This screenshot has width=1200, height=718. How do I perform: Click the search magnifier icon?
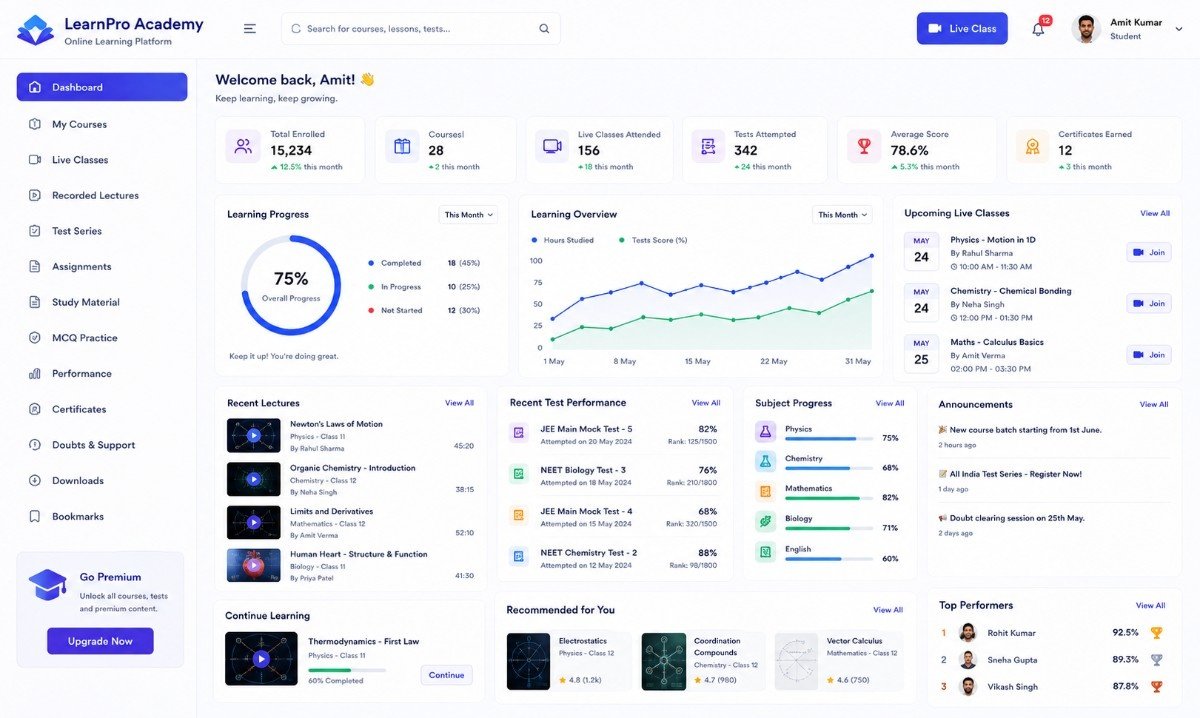[x=544, y=29]
